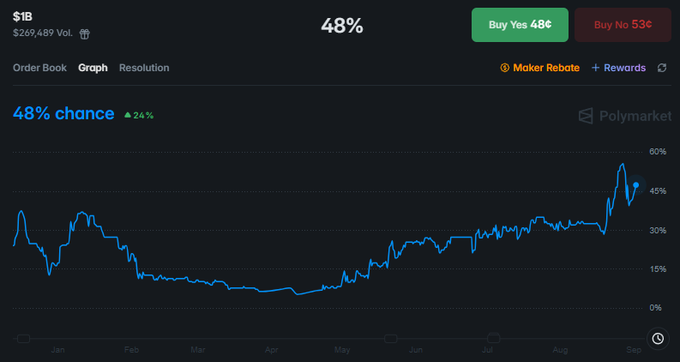Click the 45% axis label
The image size is (680, 362).
pyautogui.click(x=657, y=191)
